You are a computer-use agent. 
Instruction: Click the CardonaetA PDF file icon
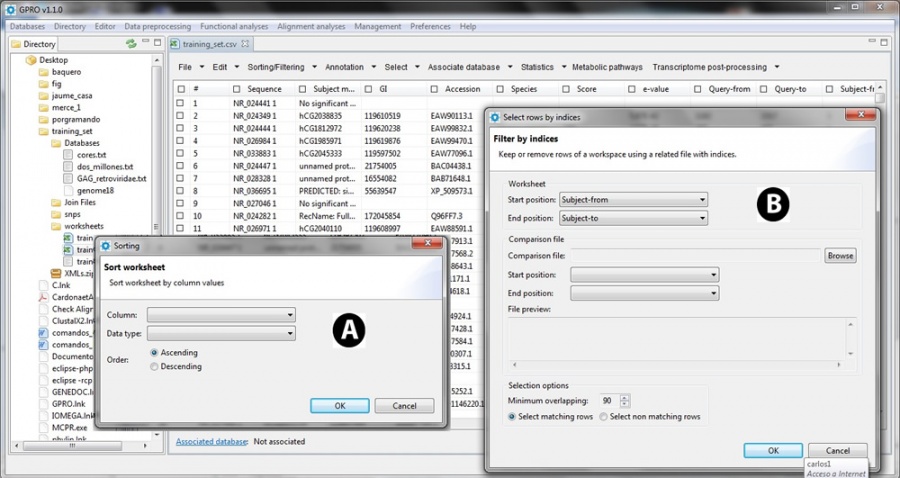(43, 297)
